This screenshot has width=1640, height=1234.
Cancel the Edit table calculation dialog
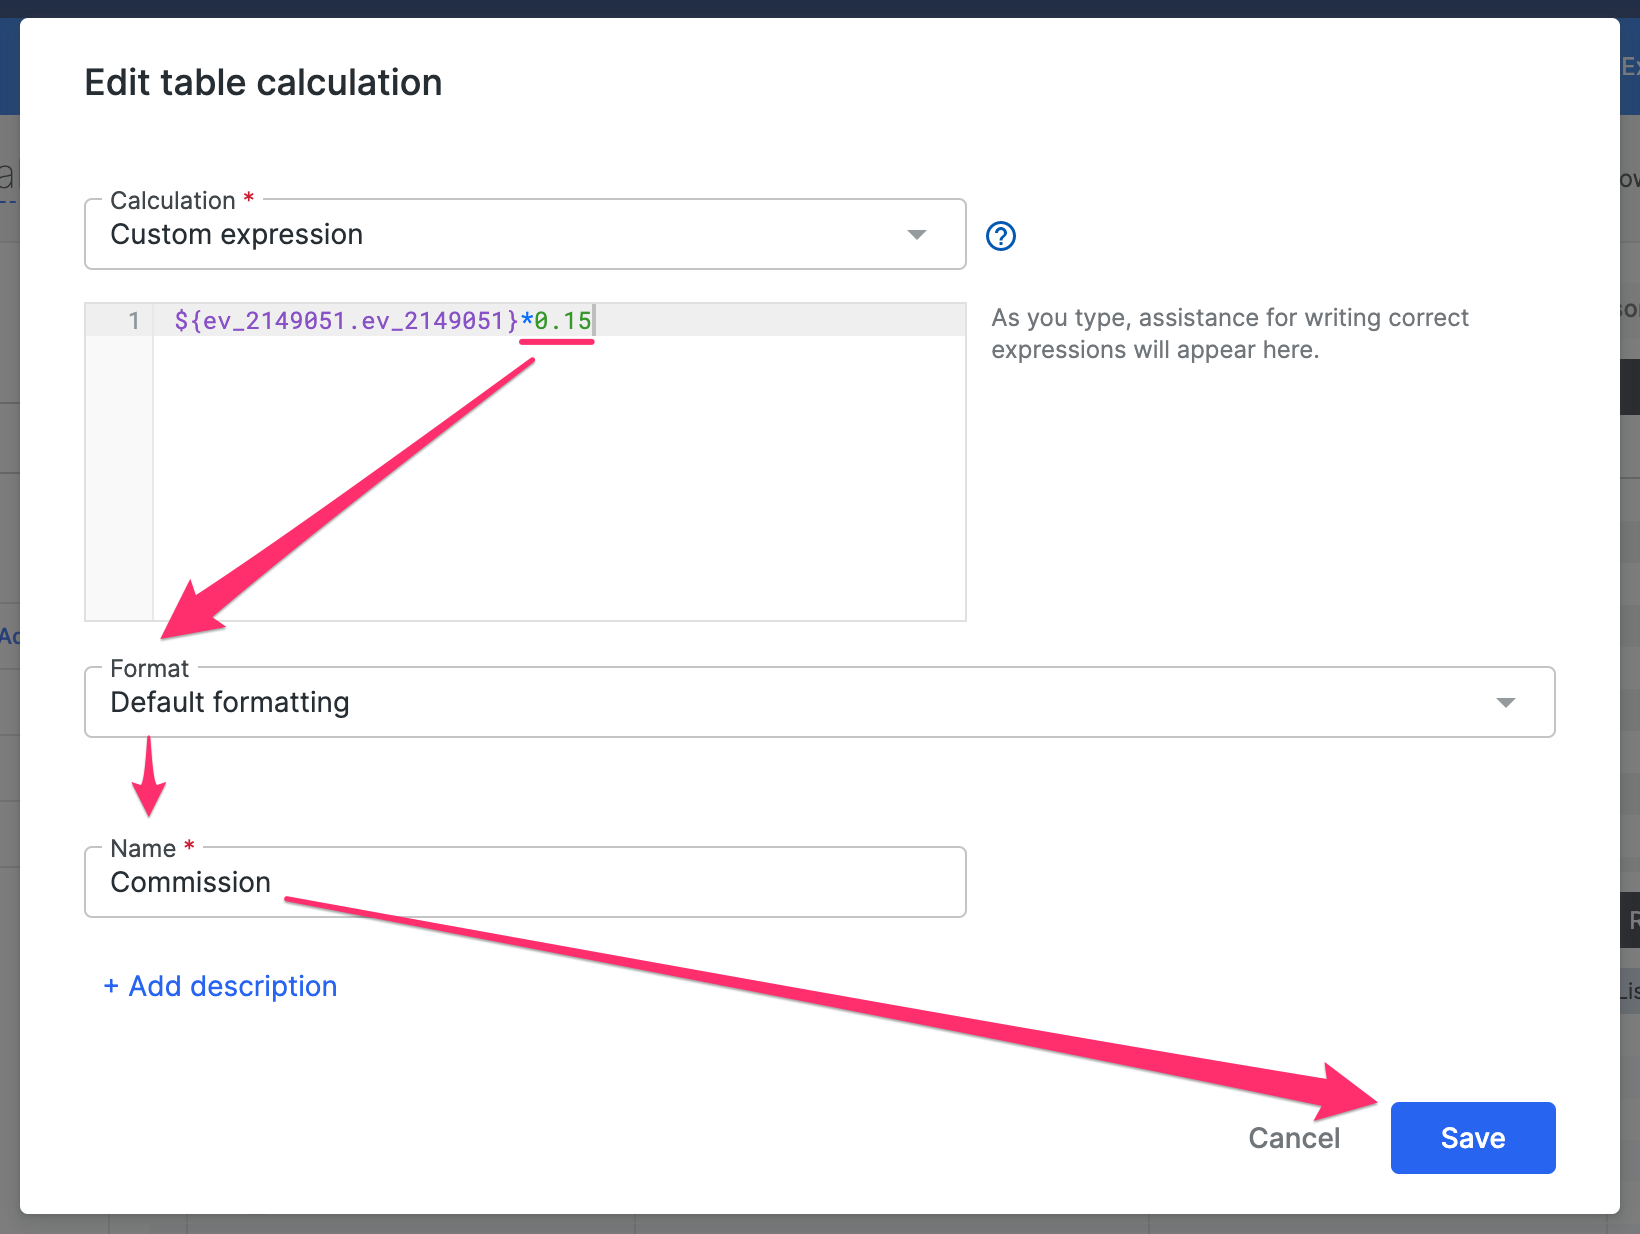point(1293,1137)
